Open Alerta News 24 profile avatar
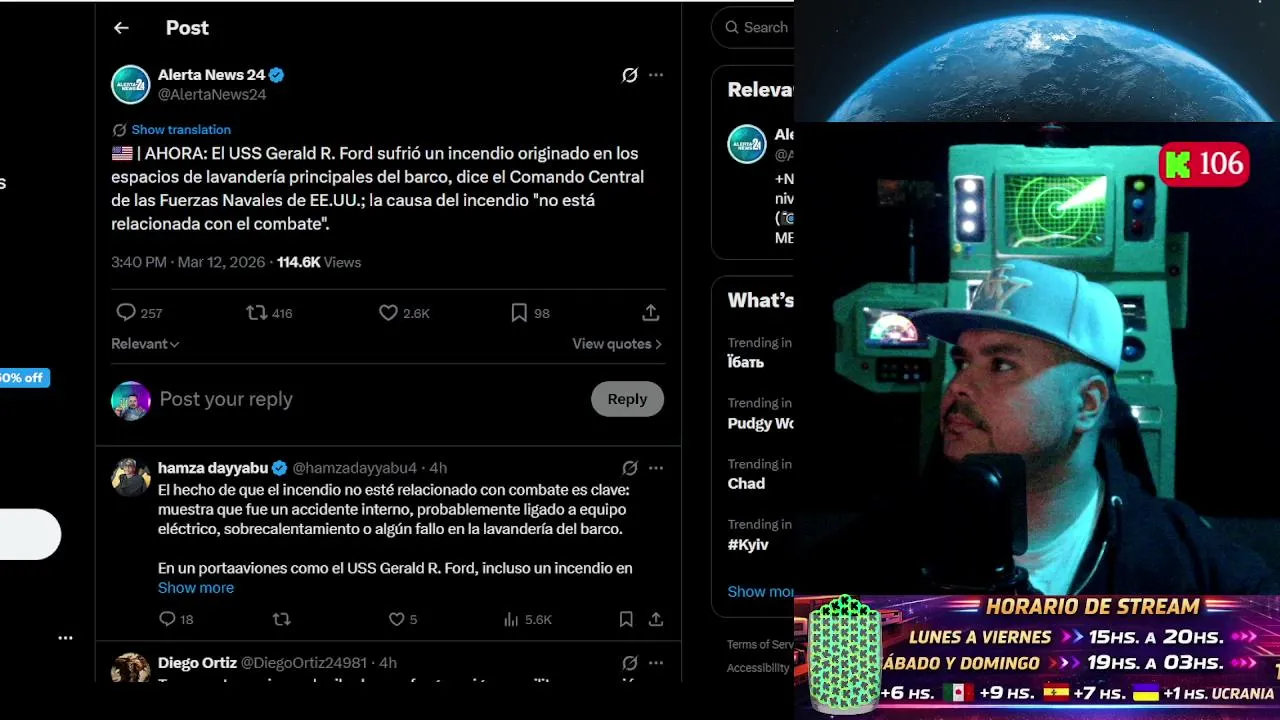The image size is (1280, 720). coord(131,85)
